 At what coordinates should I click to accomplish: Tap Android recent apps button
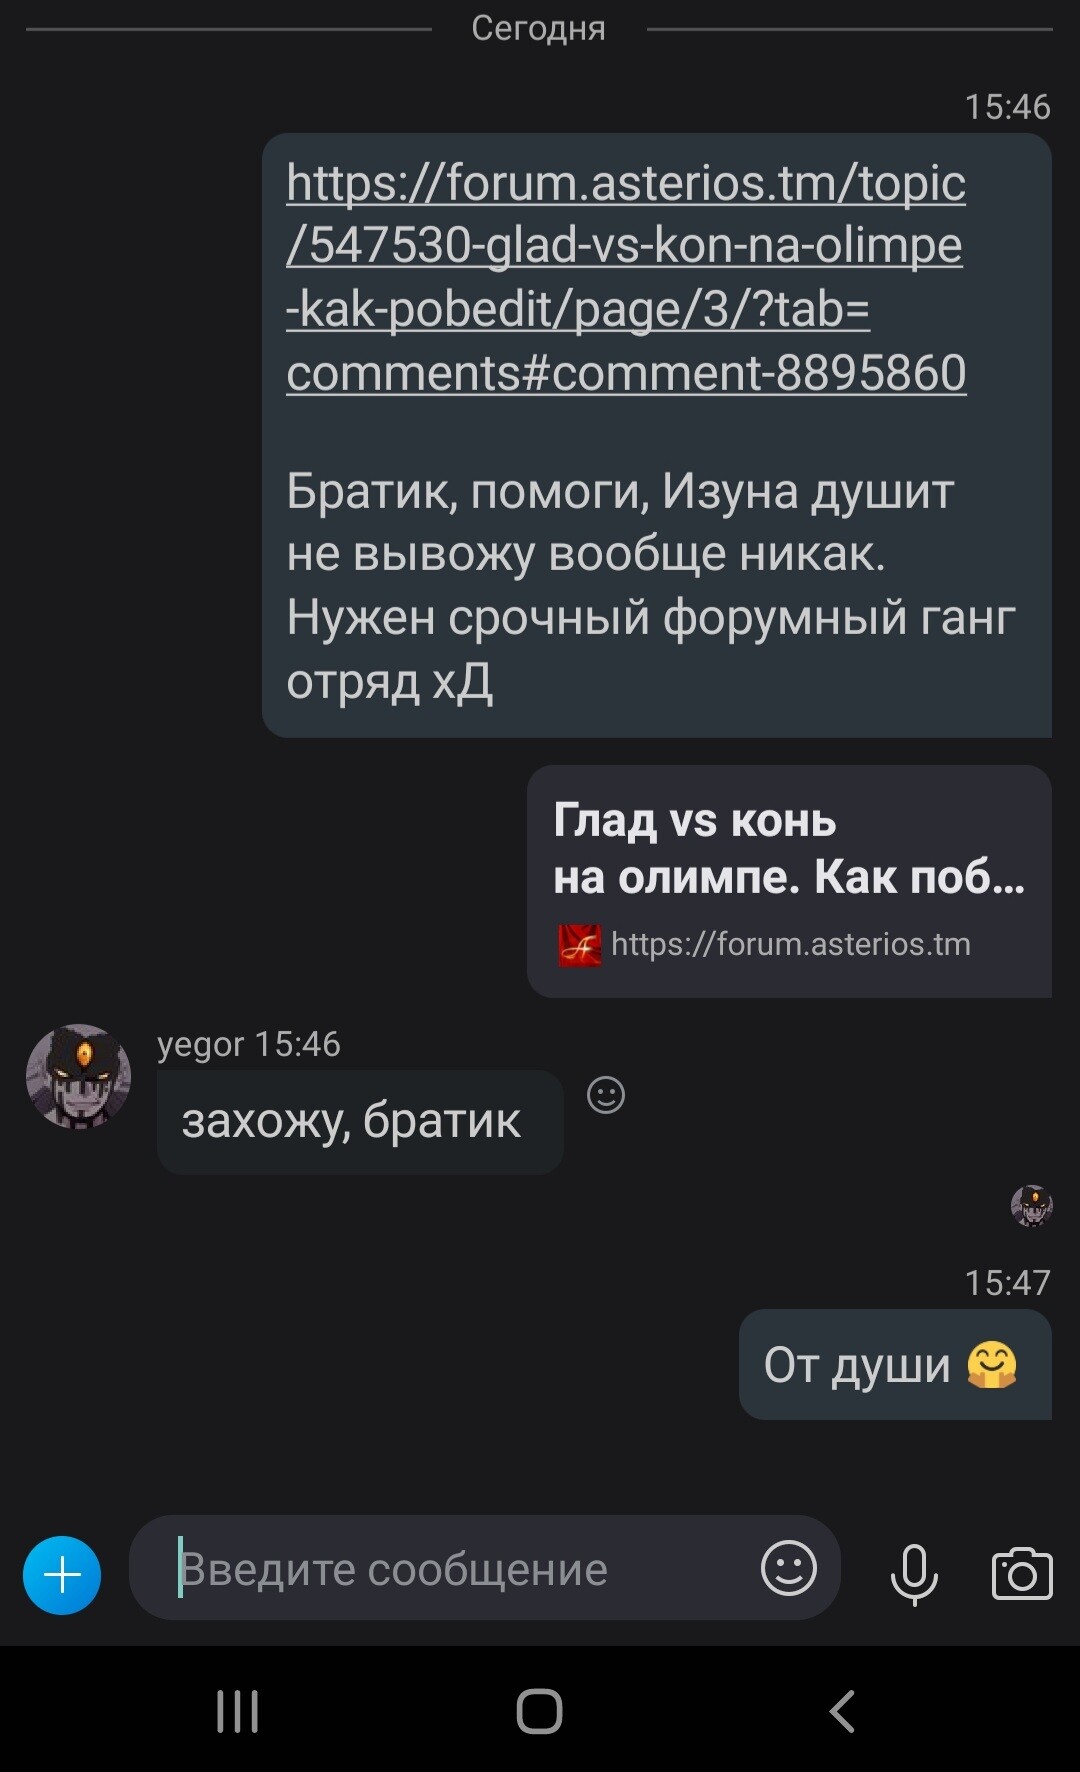click(238, 1711)
